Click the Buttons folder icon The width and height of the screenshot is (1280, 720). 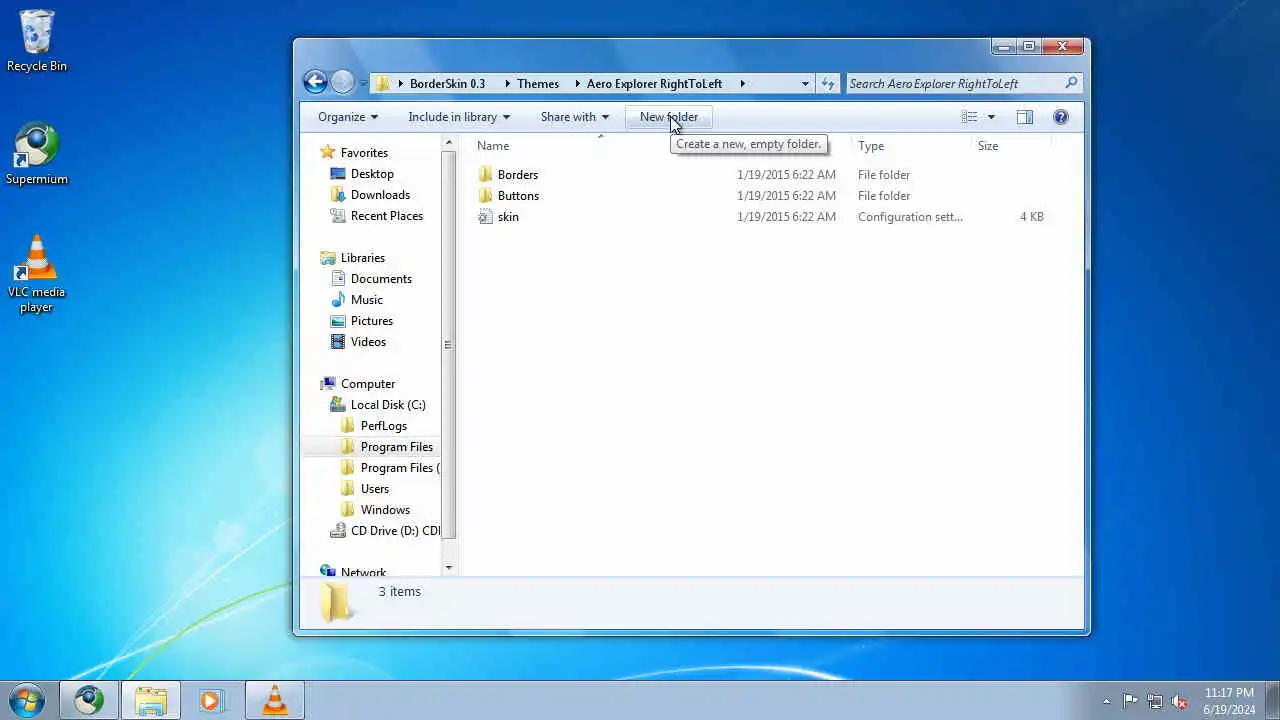(485, 195)
